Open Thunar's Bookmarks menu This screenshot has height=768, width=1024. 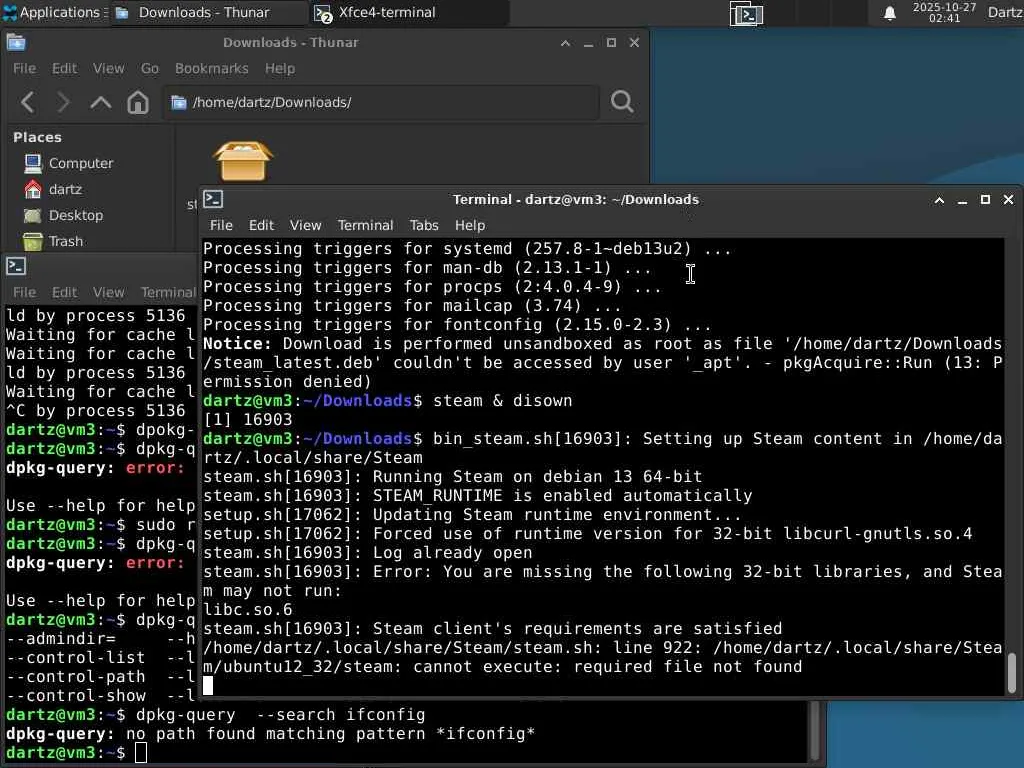click(212, 69)
